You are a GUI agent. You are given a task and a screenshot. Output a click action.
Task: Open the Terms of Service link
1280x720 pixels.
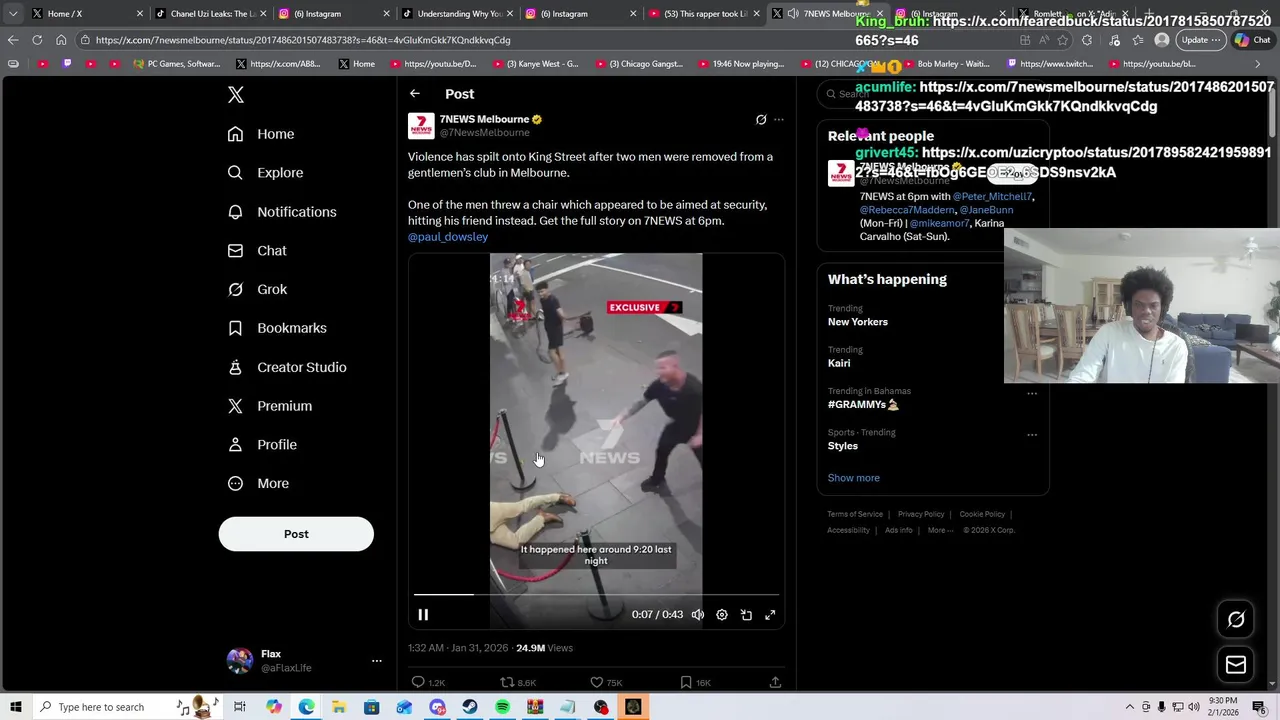855,514
